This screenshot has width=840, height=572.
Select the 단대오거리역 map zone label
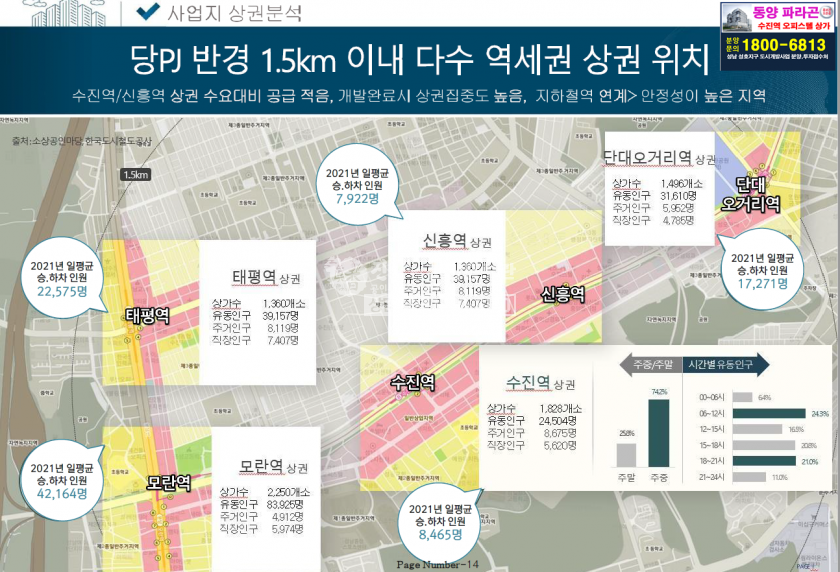point(757,194)
